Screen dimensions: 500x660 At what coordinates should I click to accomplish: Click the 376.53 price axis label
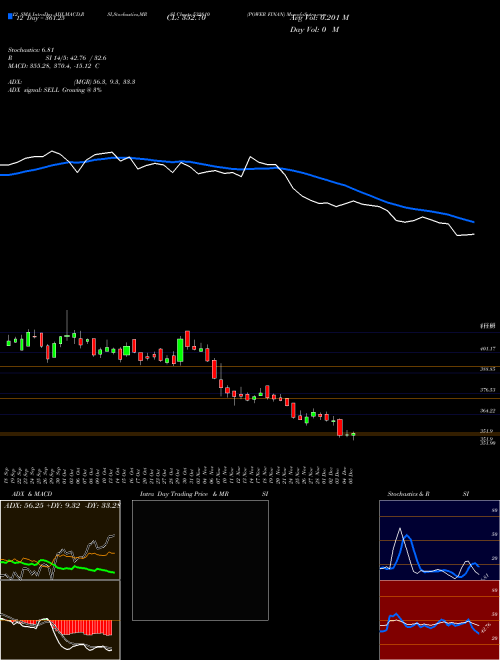(x=488, y=390)
